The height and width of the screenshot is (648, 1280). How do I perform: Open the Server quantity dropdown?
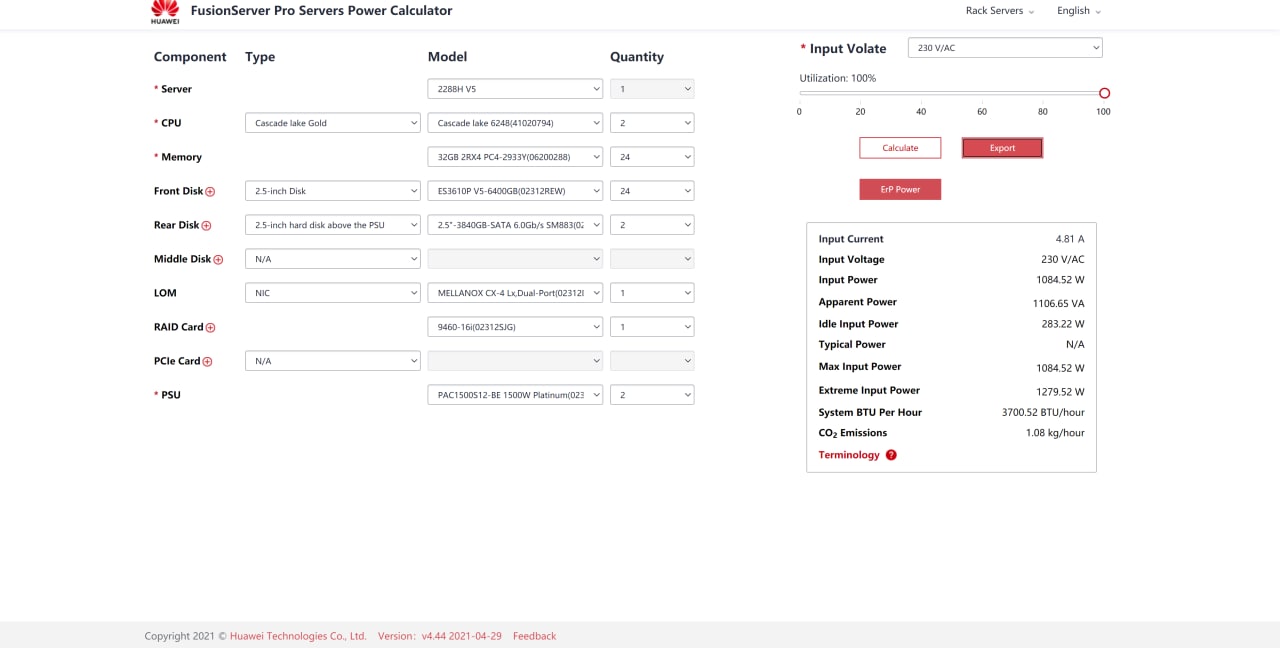click(652, 89)
